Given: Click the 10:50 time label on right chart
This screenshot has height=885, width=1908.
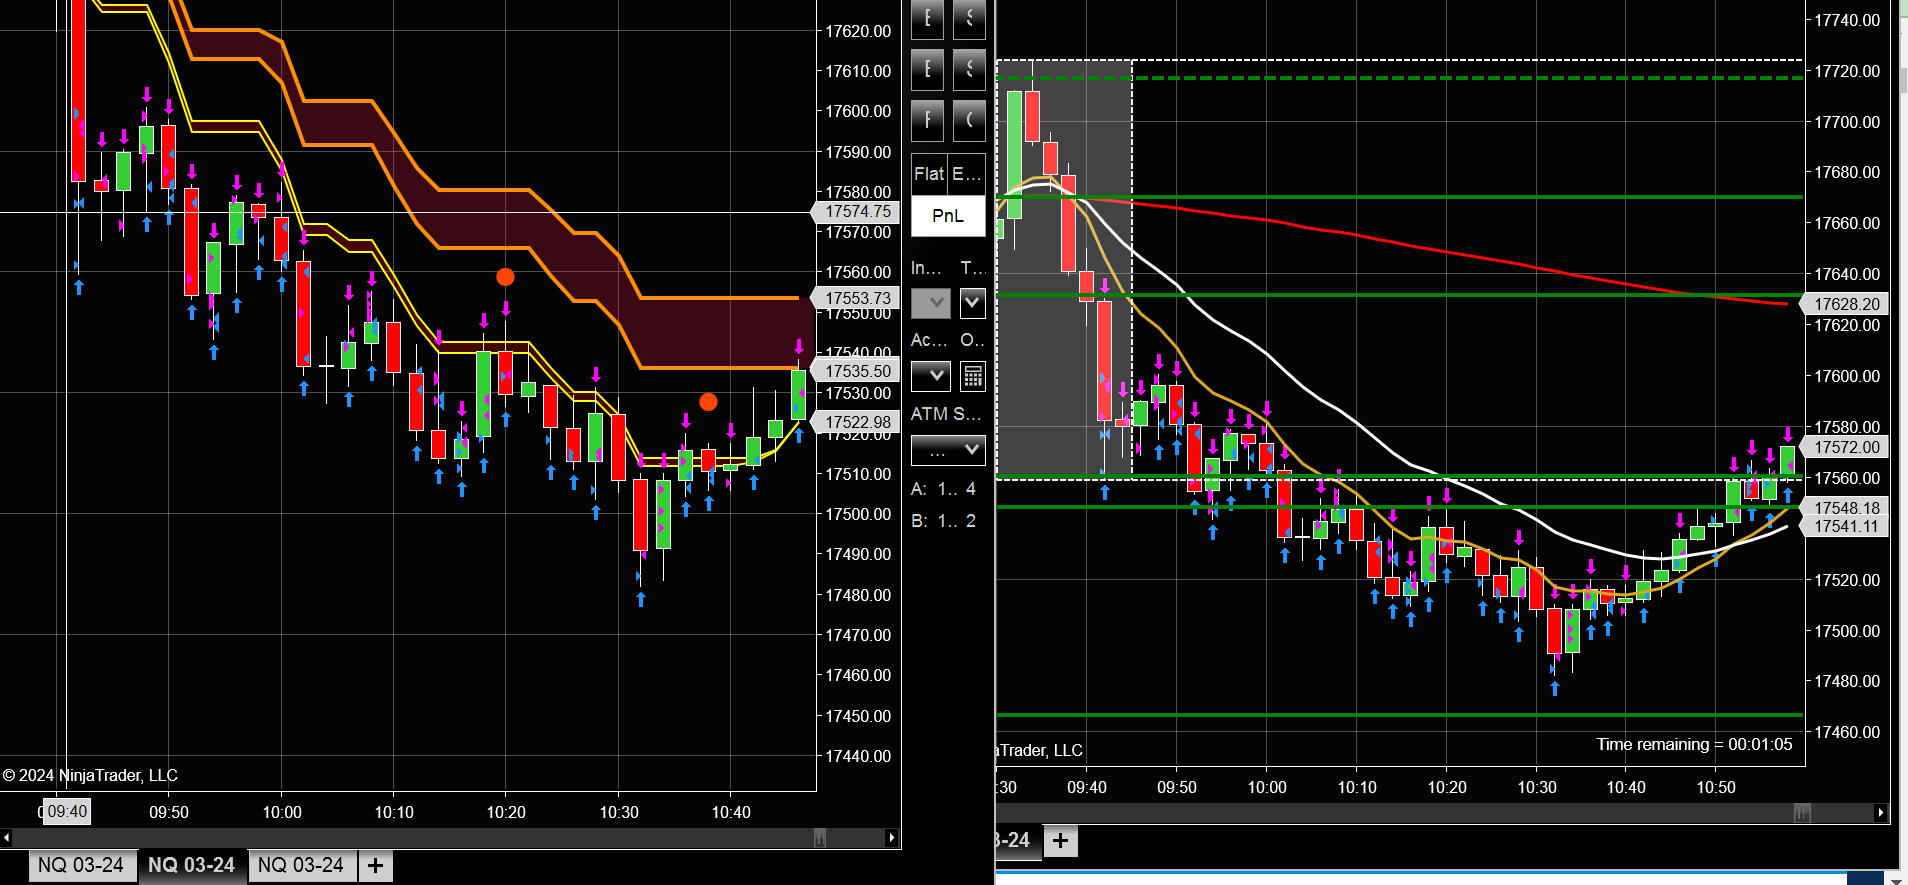Looking at the screenshot, I should click(1716, 787).
